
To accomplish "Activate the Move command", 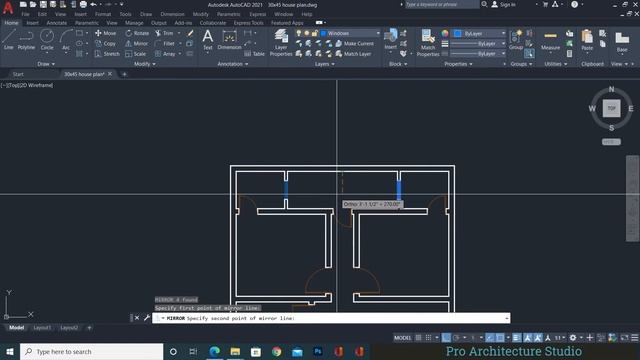I will coord(106,33).
